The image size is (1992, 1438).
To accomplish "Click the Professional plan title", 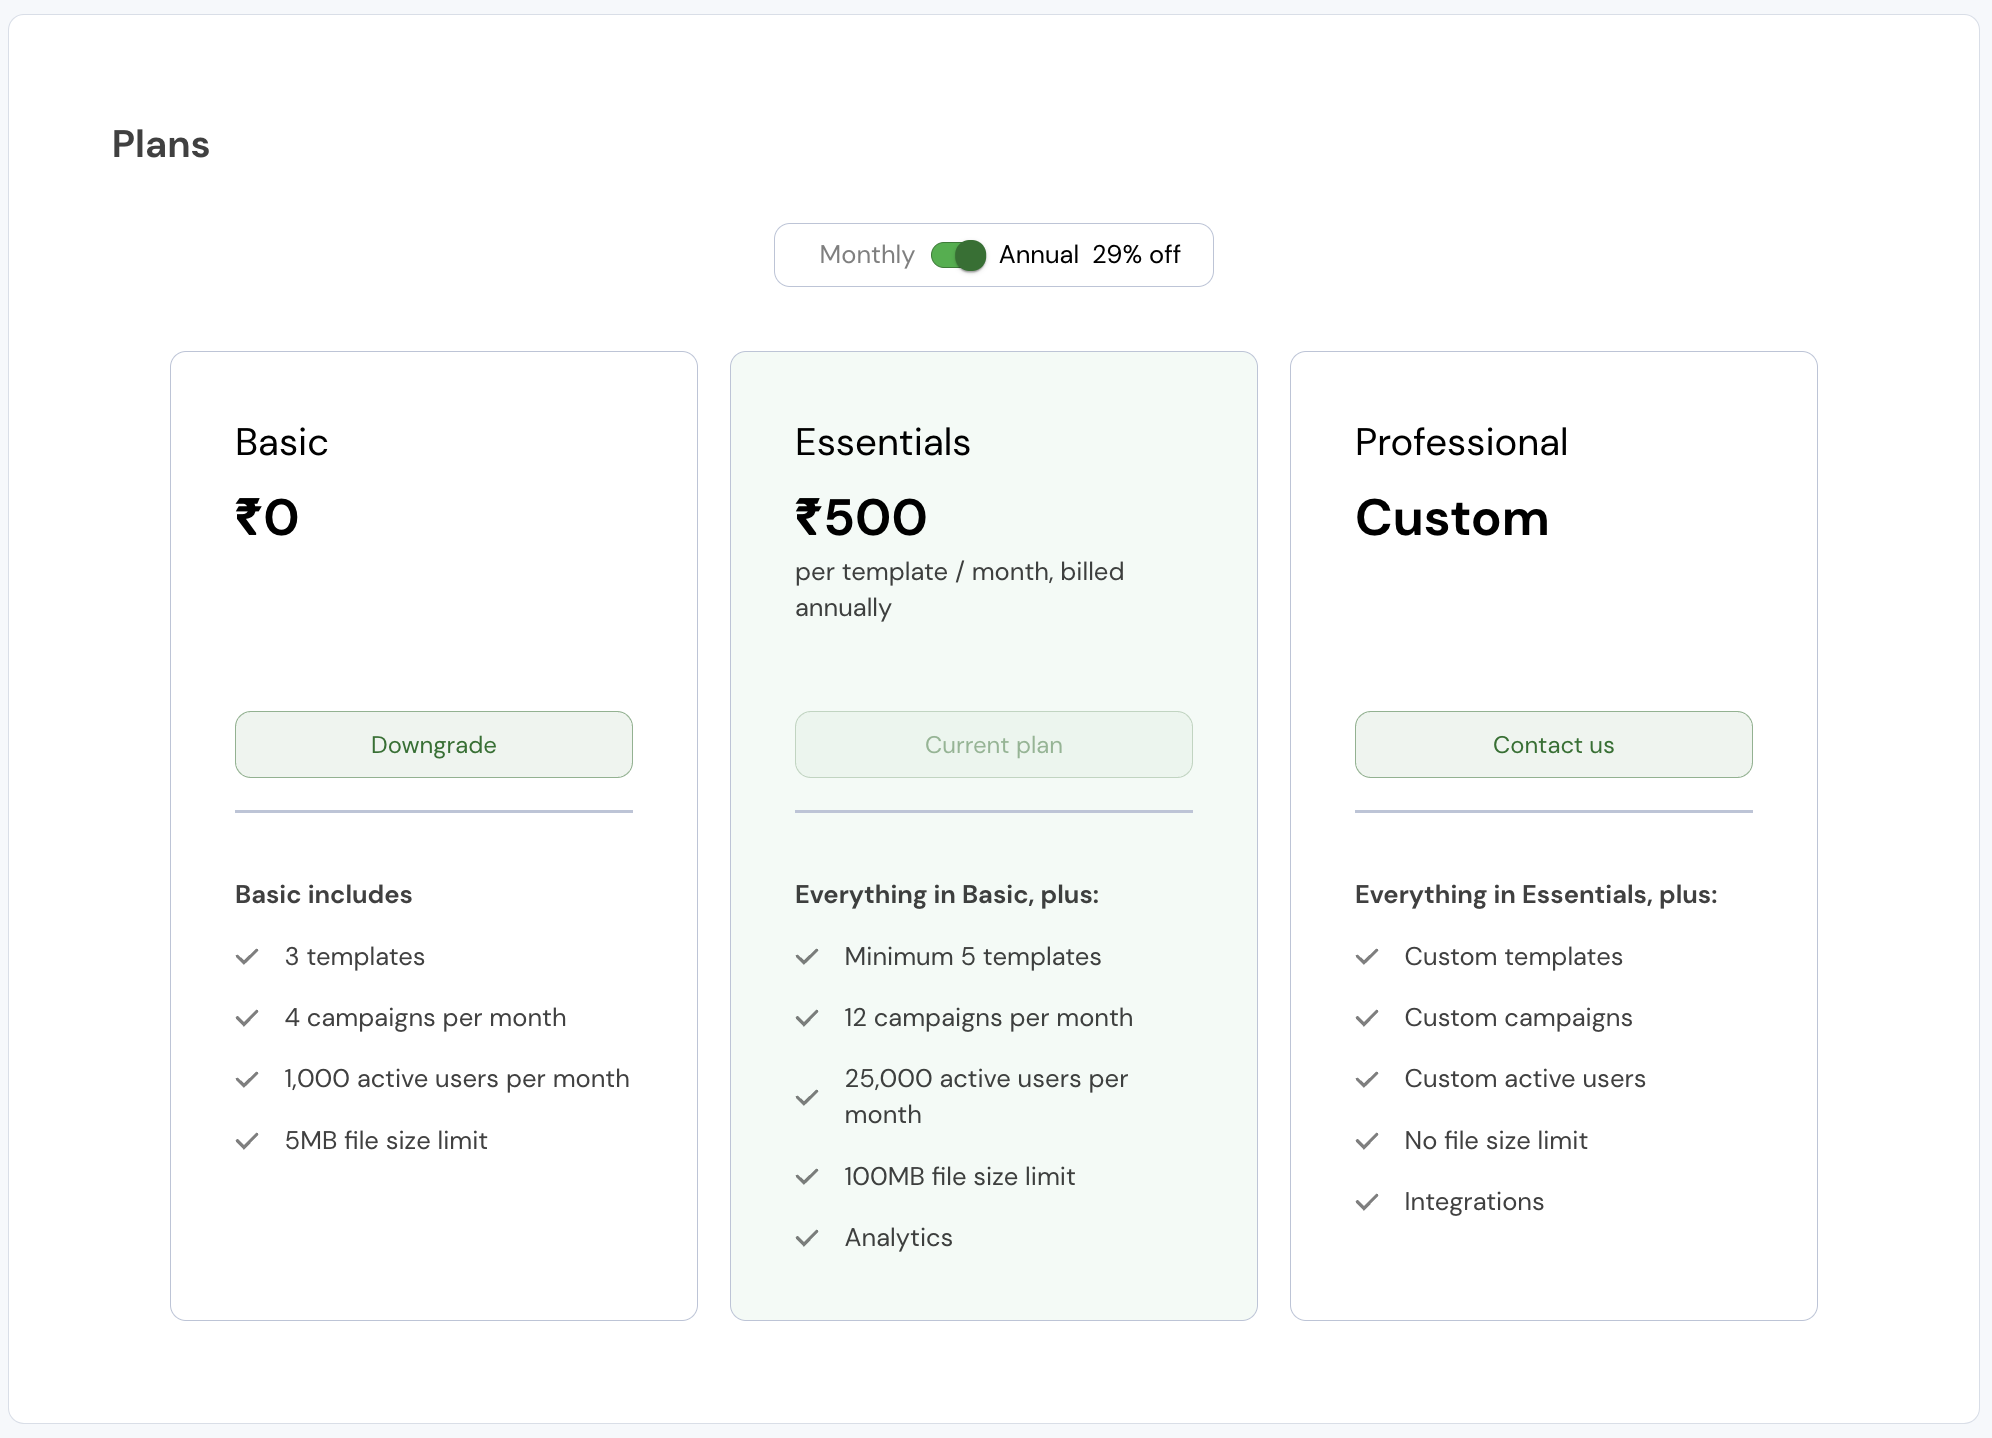I will click(1461, 442).
